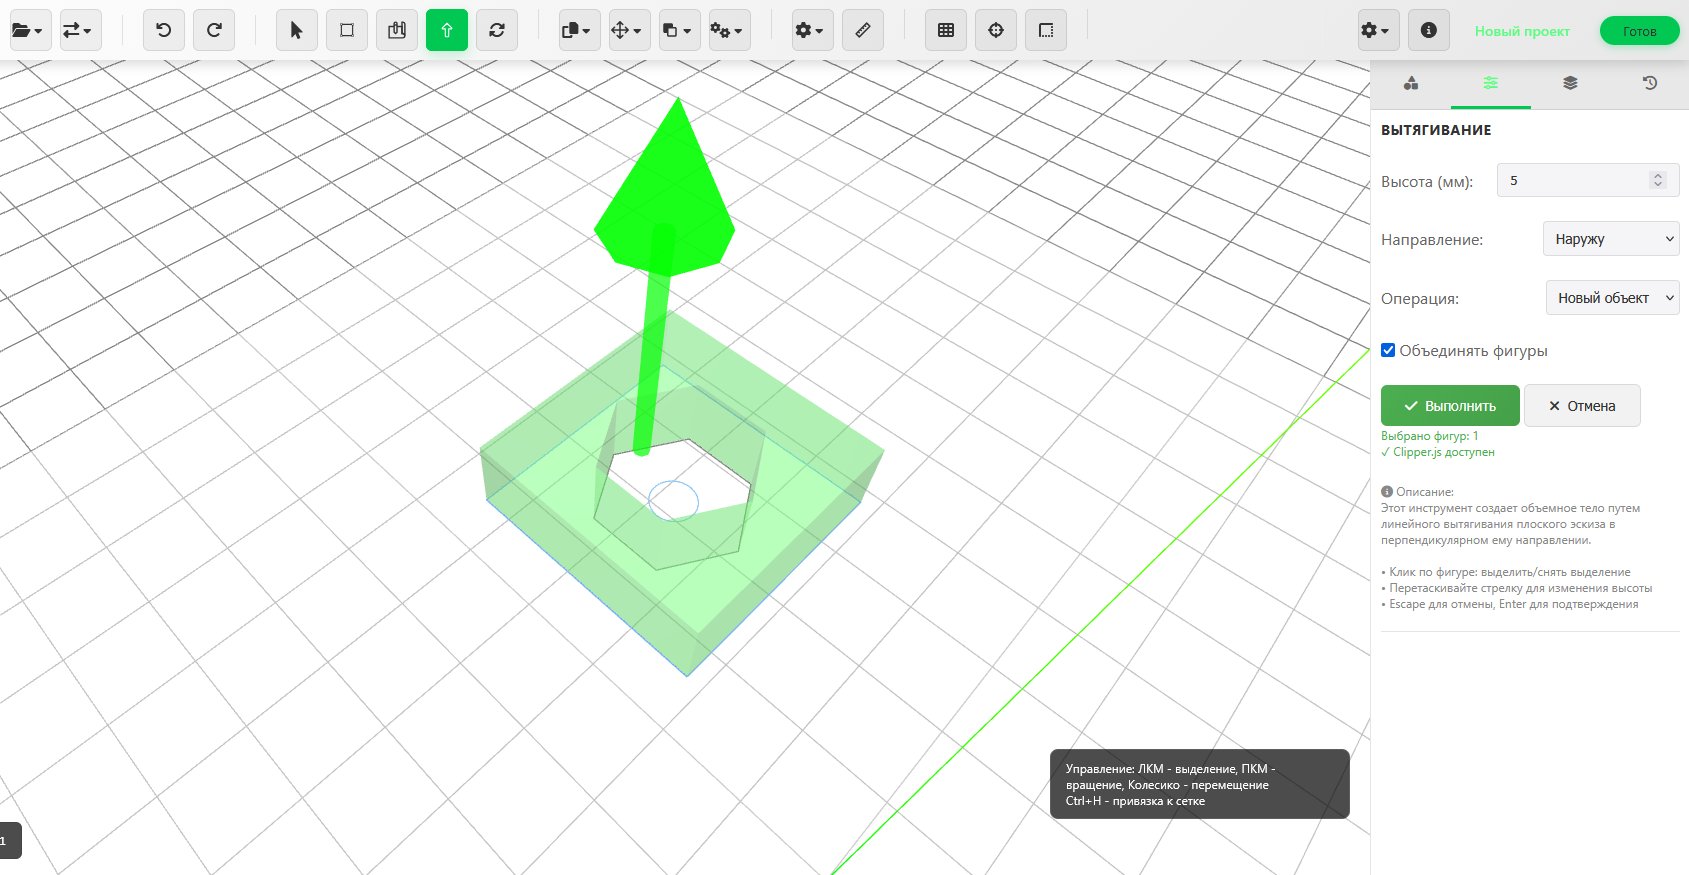1689x875 pixels.
Task: Click the height field spinner arrows
Action: tap(1658, 180)
